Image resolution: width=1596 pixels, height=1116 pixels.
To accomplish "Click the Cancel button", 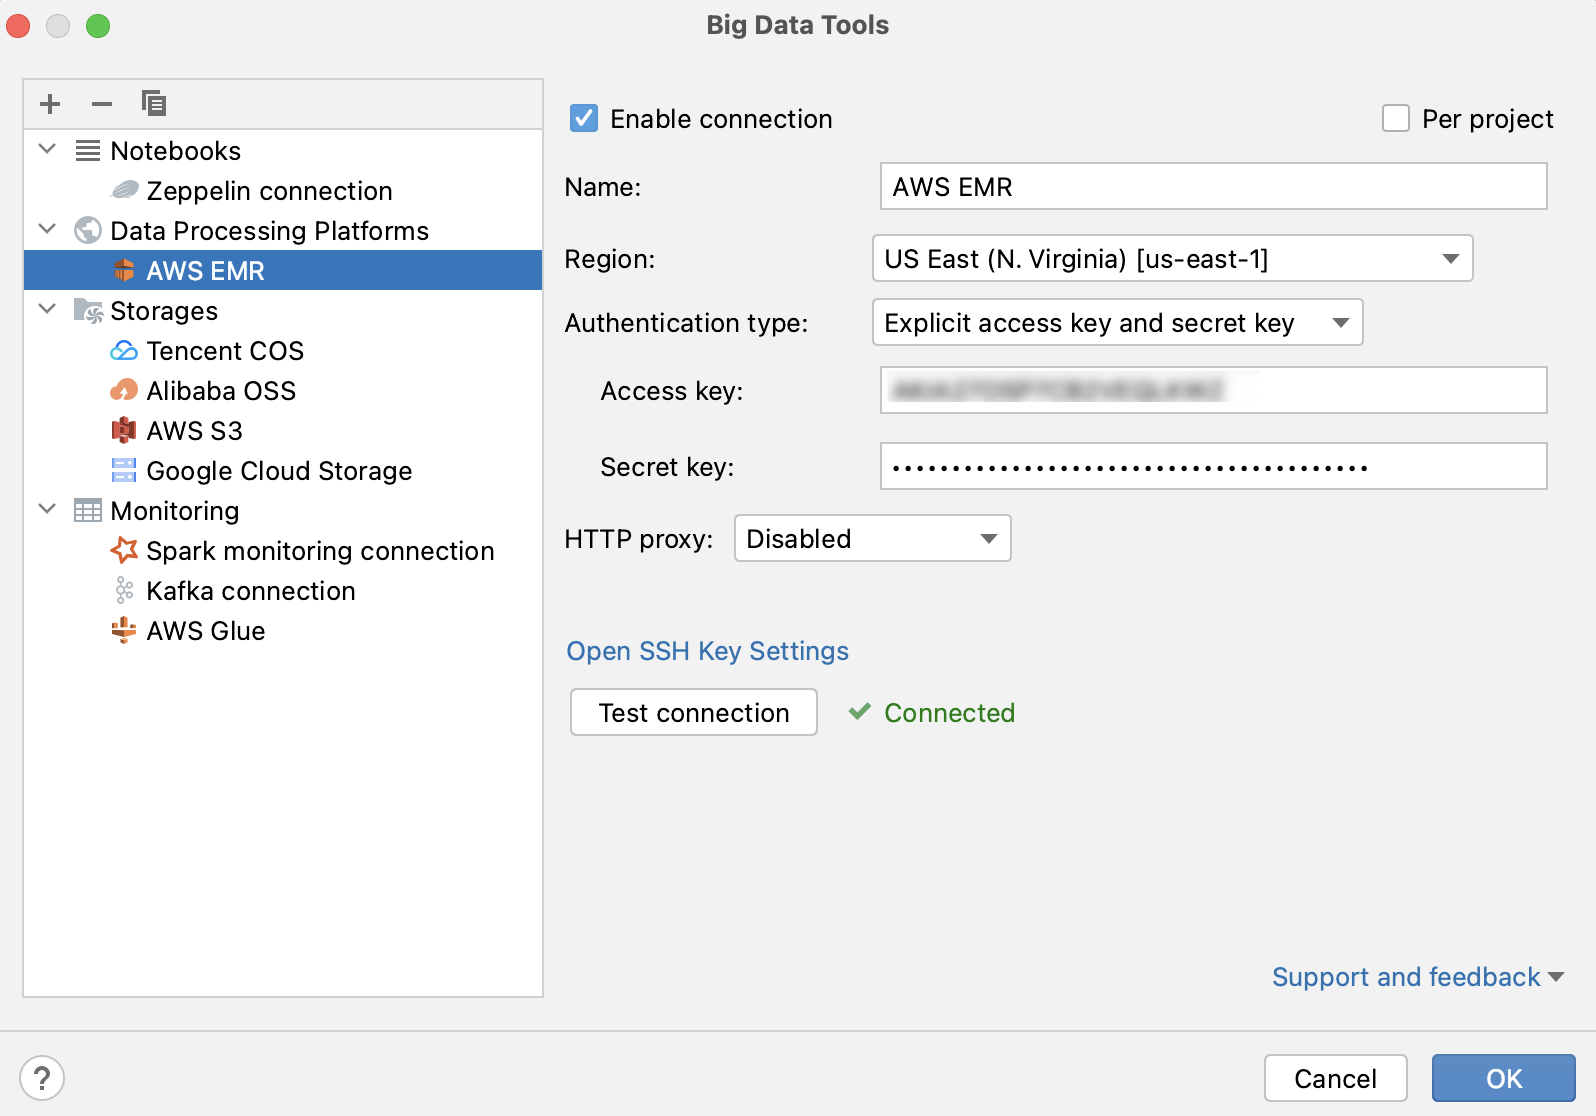I will (1336, 1078).
